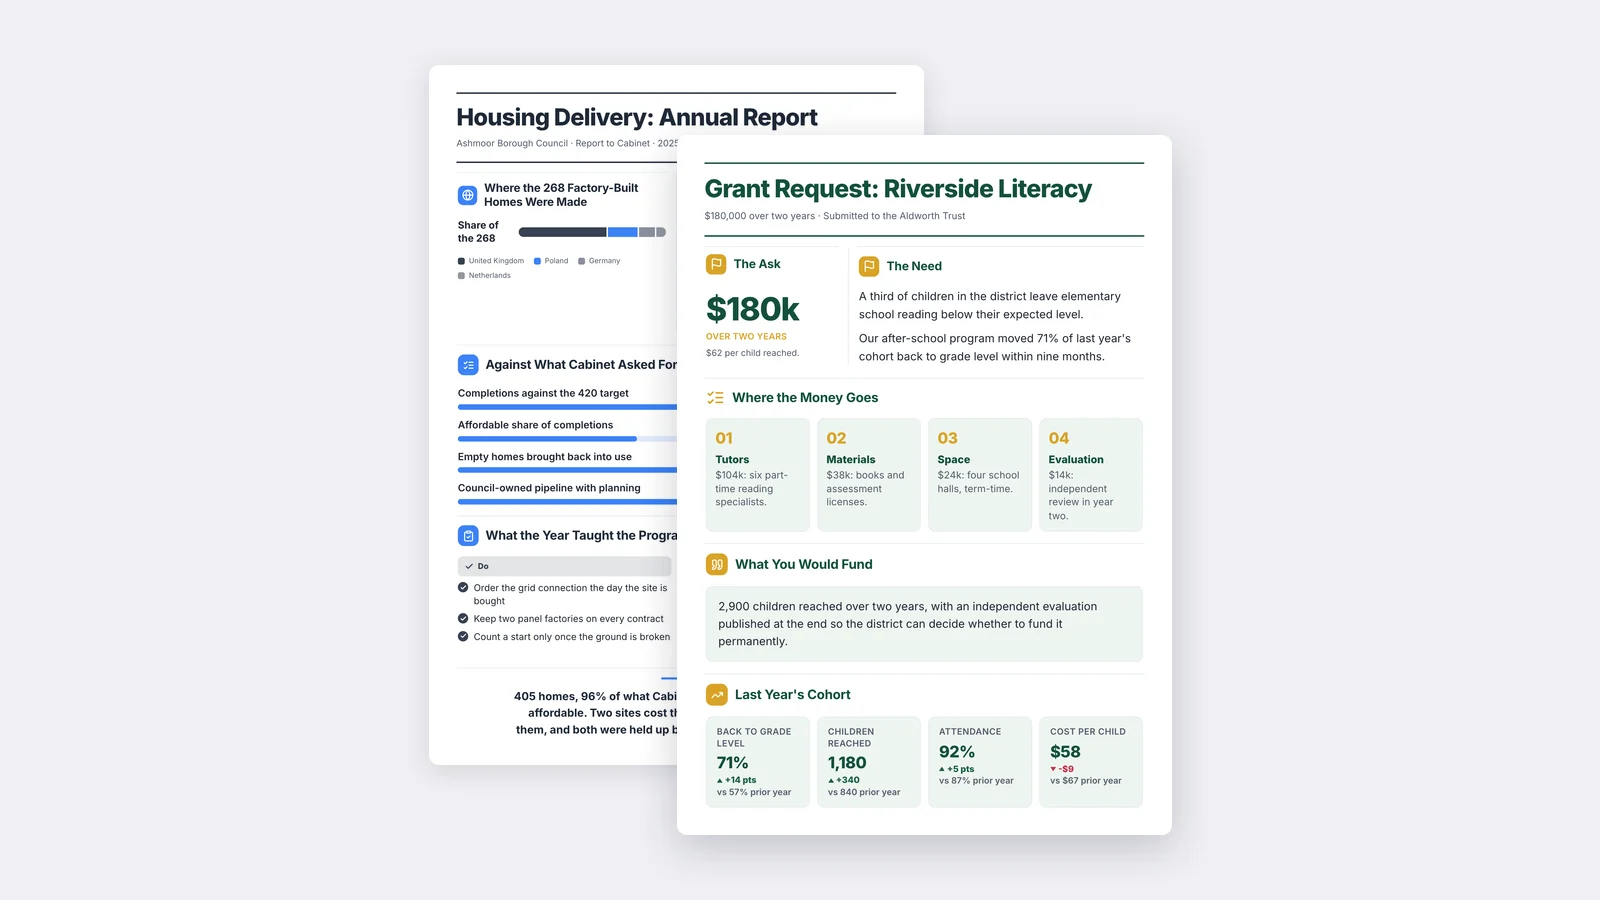Click Empty homes brought back into use label
This screenshot has height=900, width=1600.
pos(545,457)
